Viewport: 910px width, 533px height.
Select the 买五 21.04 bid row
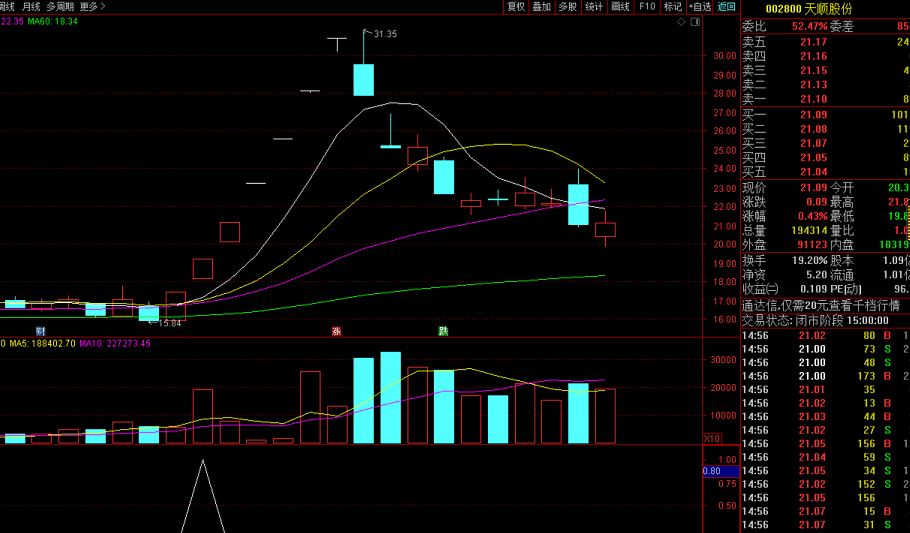[x=825, y=172]
